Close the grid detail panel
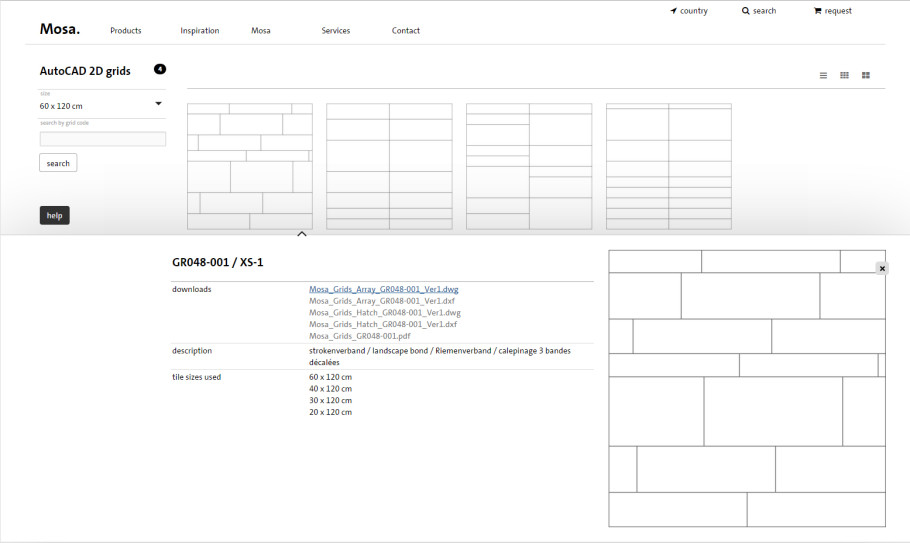The image size is (910, 543). point(882,269)
